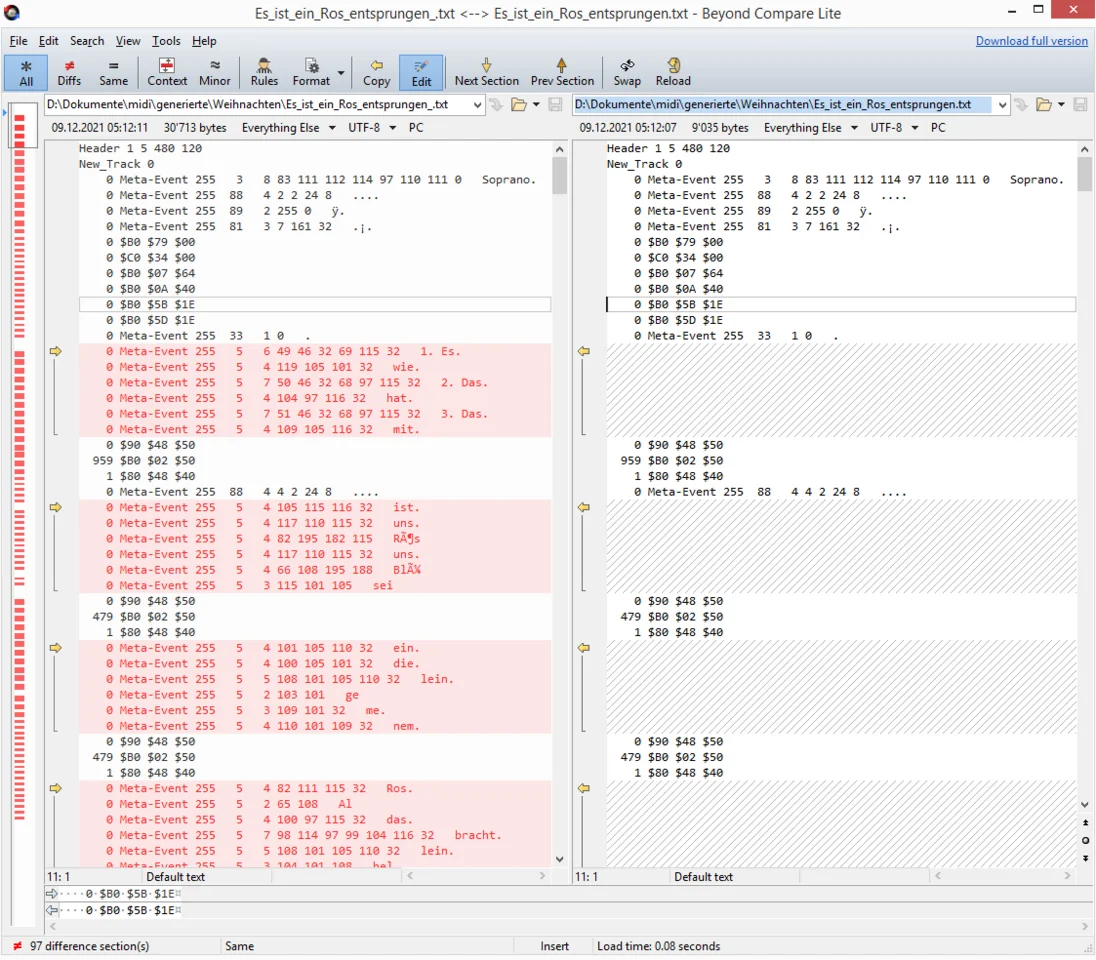Jump to Next Section
This screenshot has width=1096, height=960.
pos(486,72)
